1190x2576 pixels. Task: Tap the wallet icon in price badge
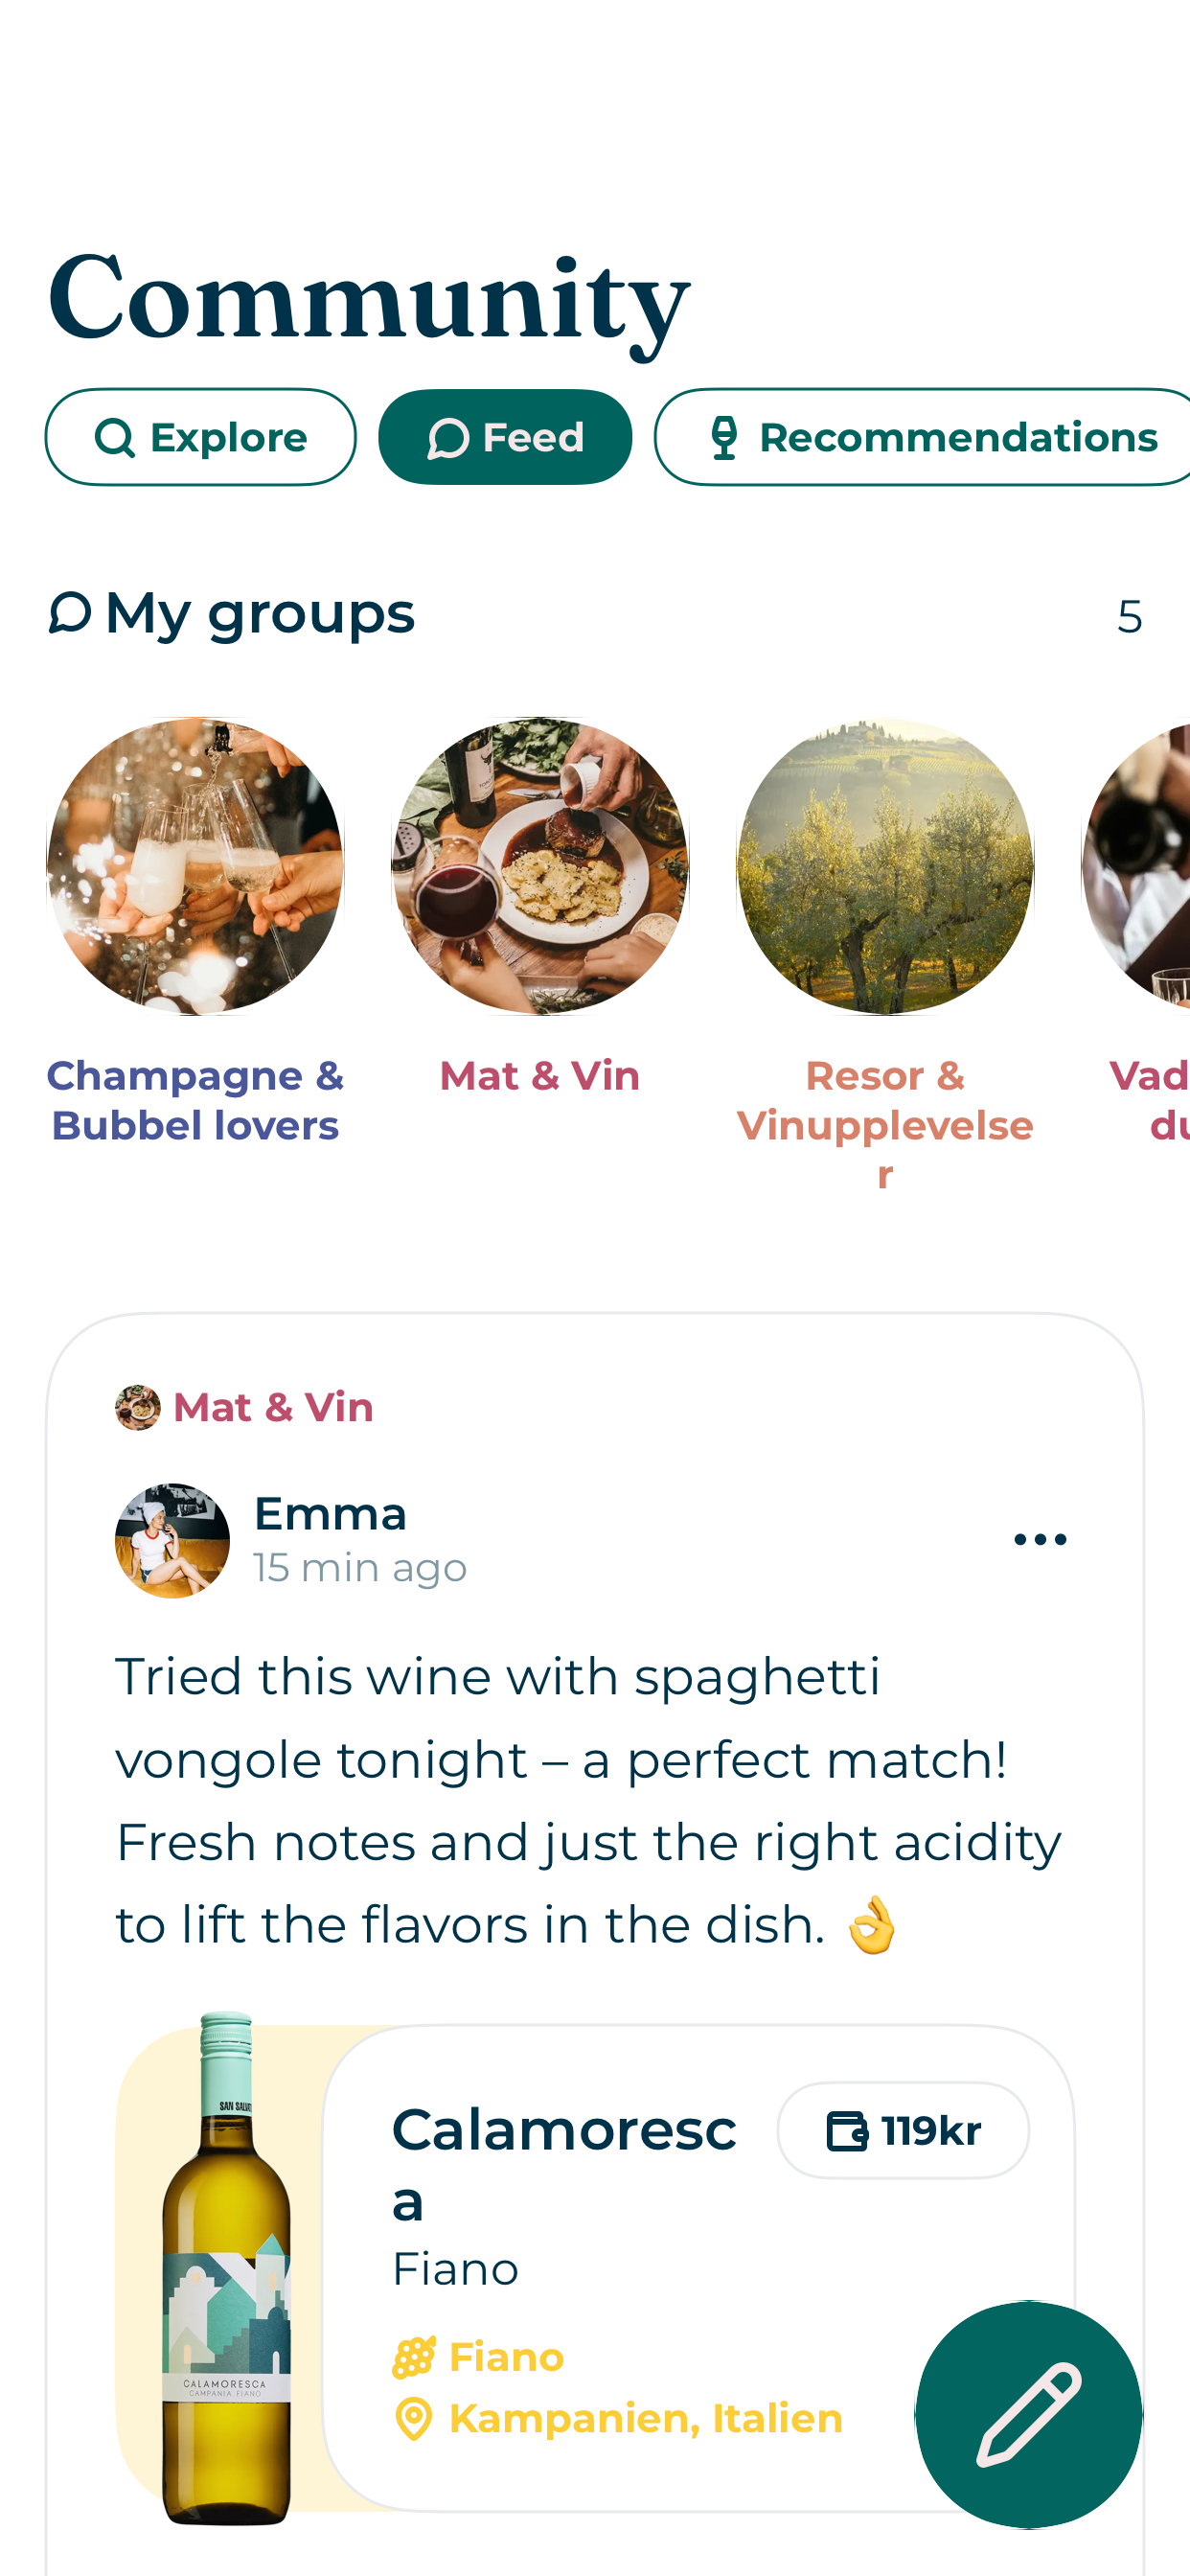tap(846, 2130)
